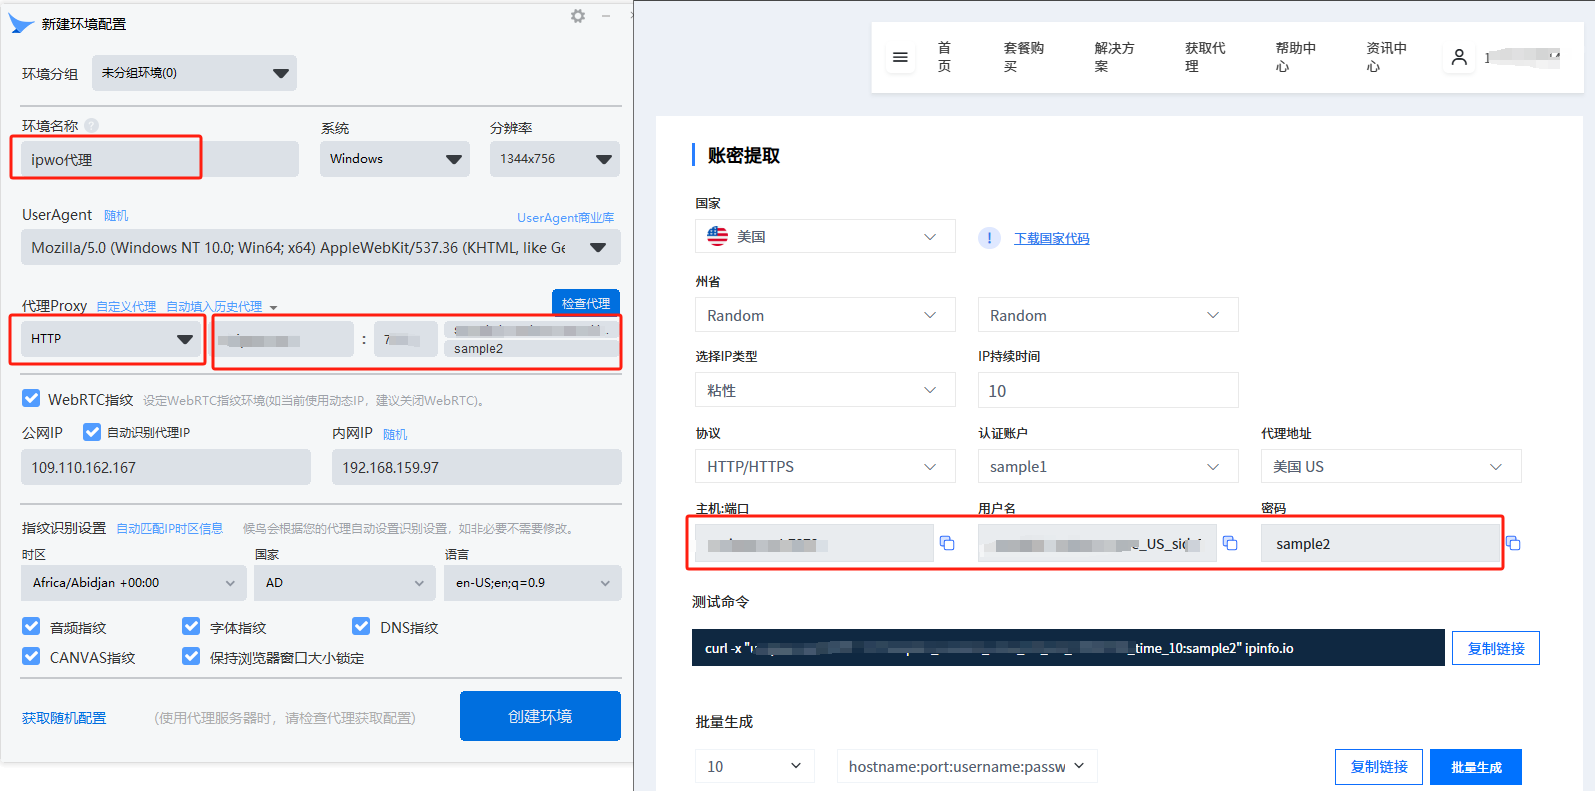Open the 协议 HTTP/HTTPS dropdown
This screenshot has width=1595, height=791.
click(x=825, y=466)
